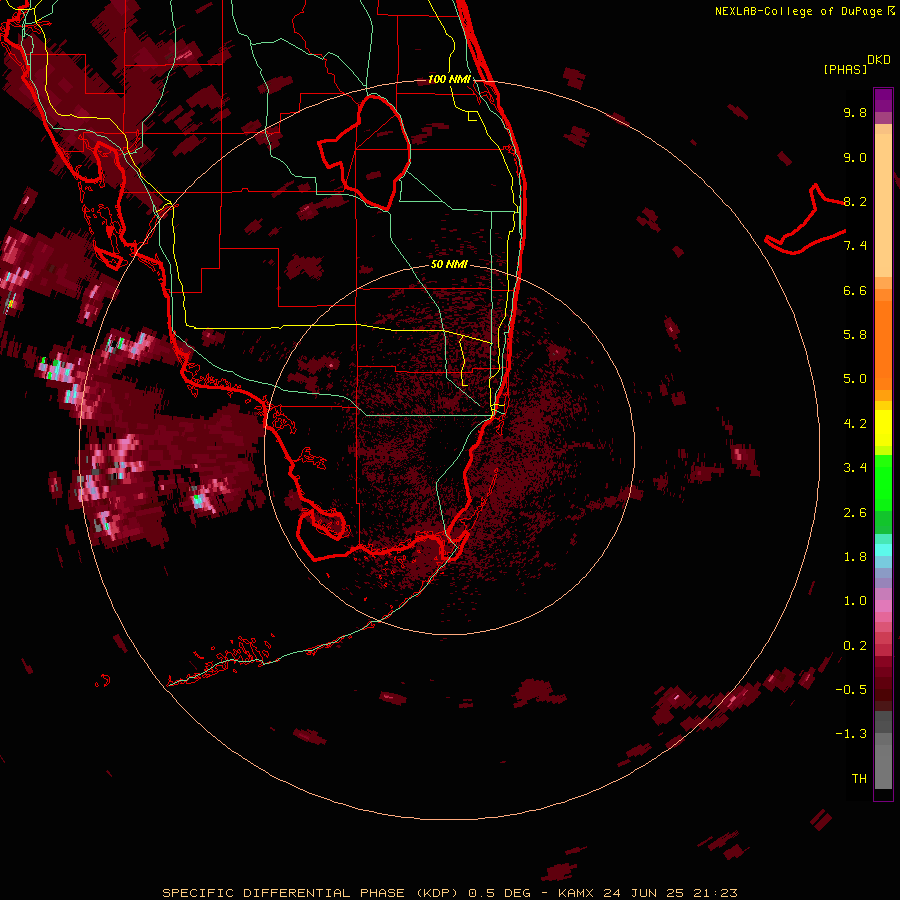Click the -1.3 value on the color scale

(851, 734)
